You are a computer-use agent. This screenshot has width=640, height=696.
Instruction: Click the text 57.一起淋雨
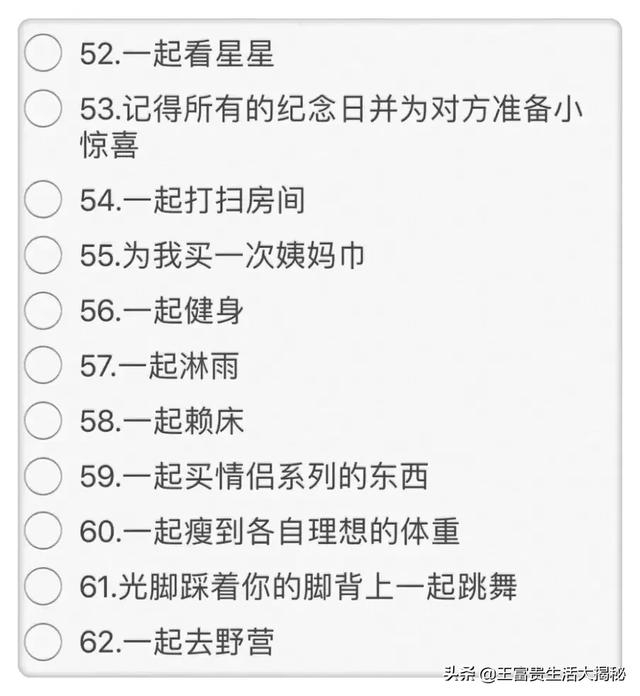point(160,366)
